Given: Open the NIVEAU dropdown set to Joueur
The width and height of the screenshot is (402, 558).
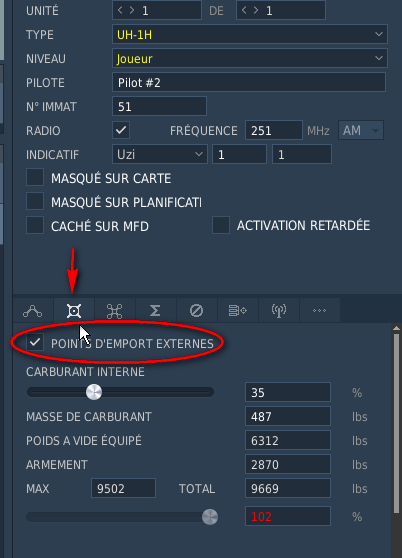Looking at the screenshot, I should pos(250,58).
